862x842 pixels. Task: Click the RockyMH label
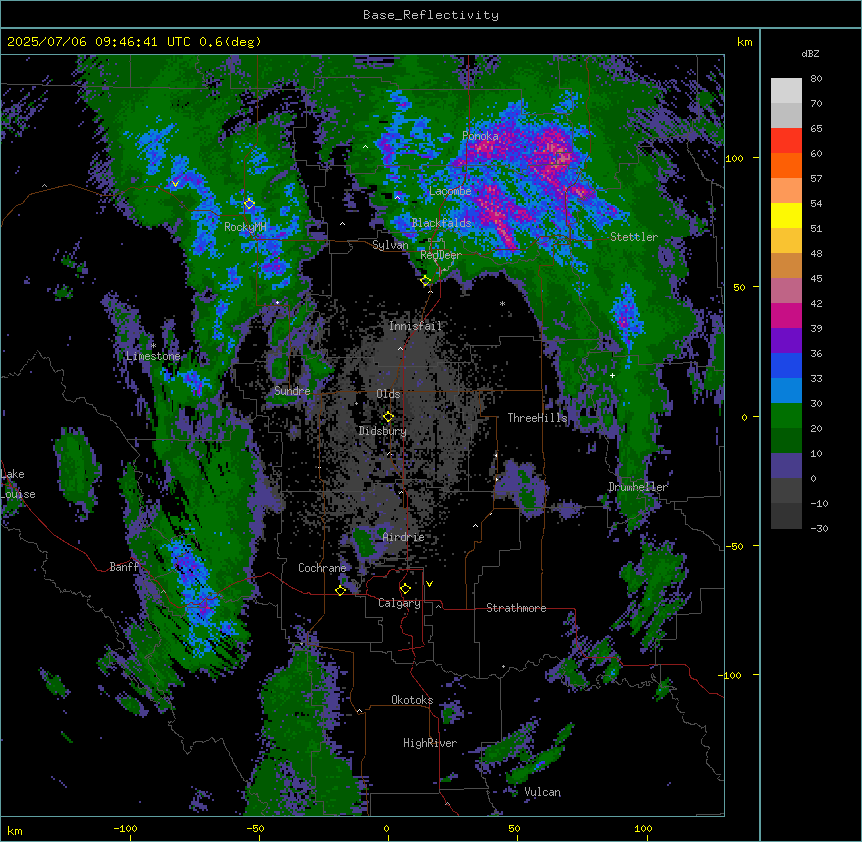point(245,227)
